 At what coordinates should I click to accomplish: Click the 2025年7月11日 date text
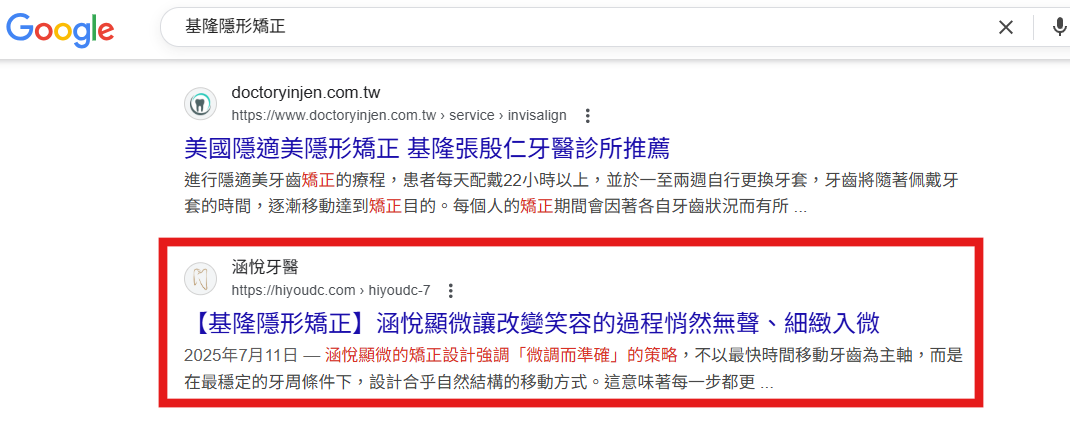pos(241,356)
